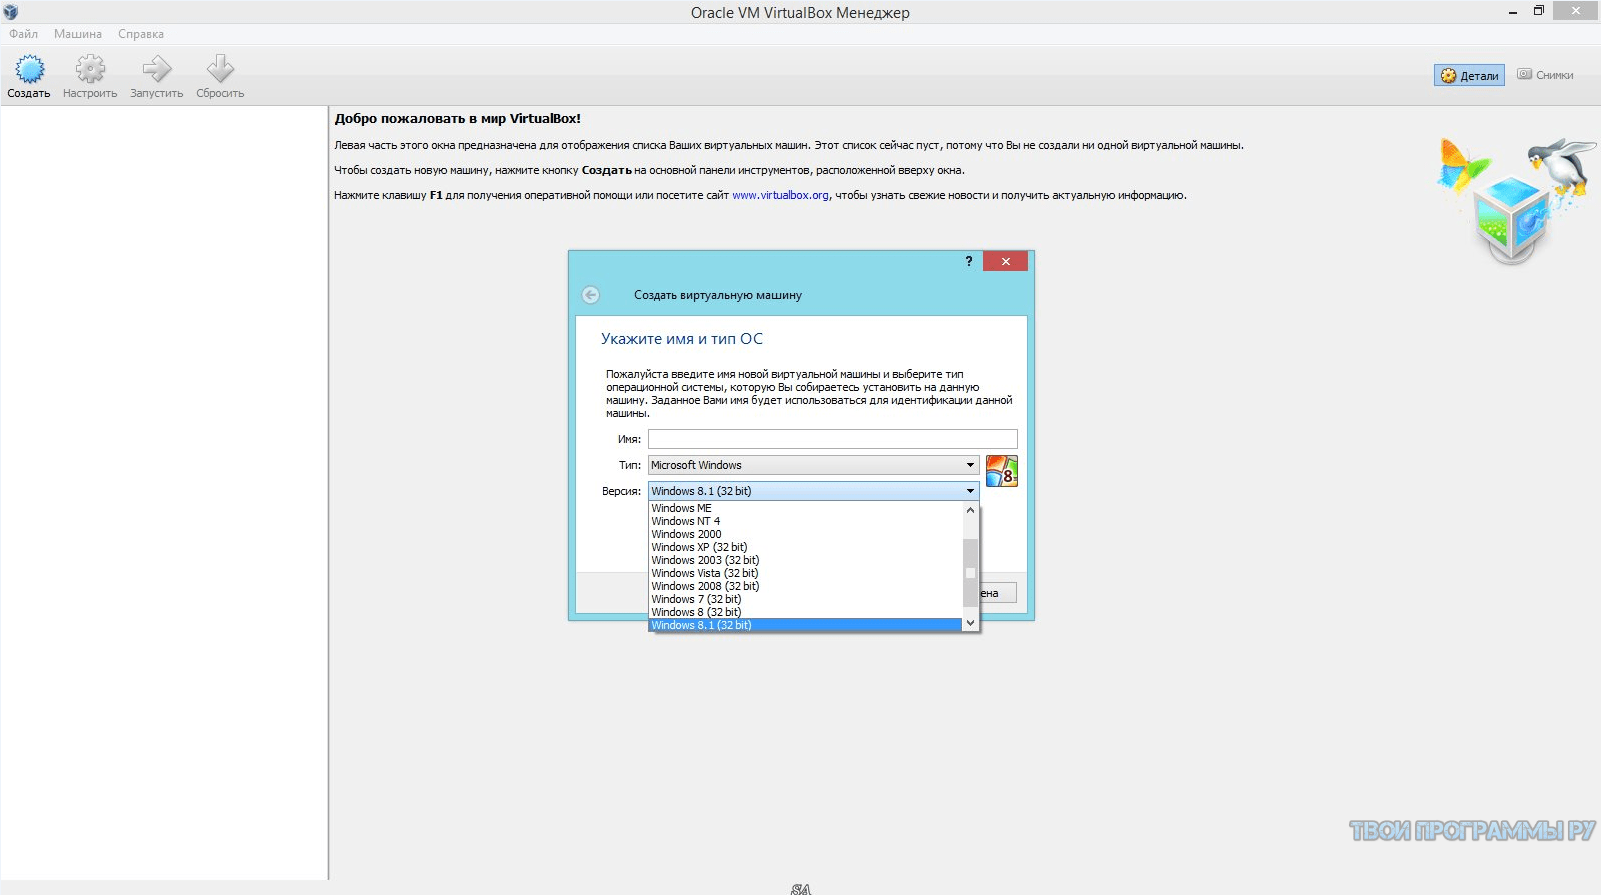1601x895 pixels.
Task: Pick Windows 8.1 (32 bit) highlighted entry
Action: tap(702, 625)
